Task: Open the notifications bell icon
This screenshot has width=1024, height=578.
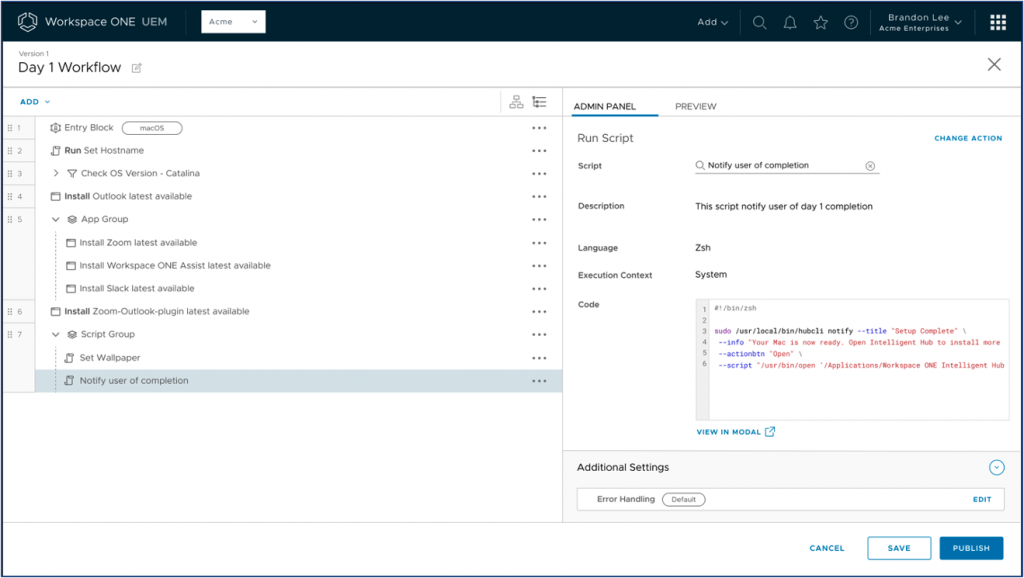Action: tap(790, 22)
